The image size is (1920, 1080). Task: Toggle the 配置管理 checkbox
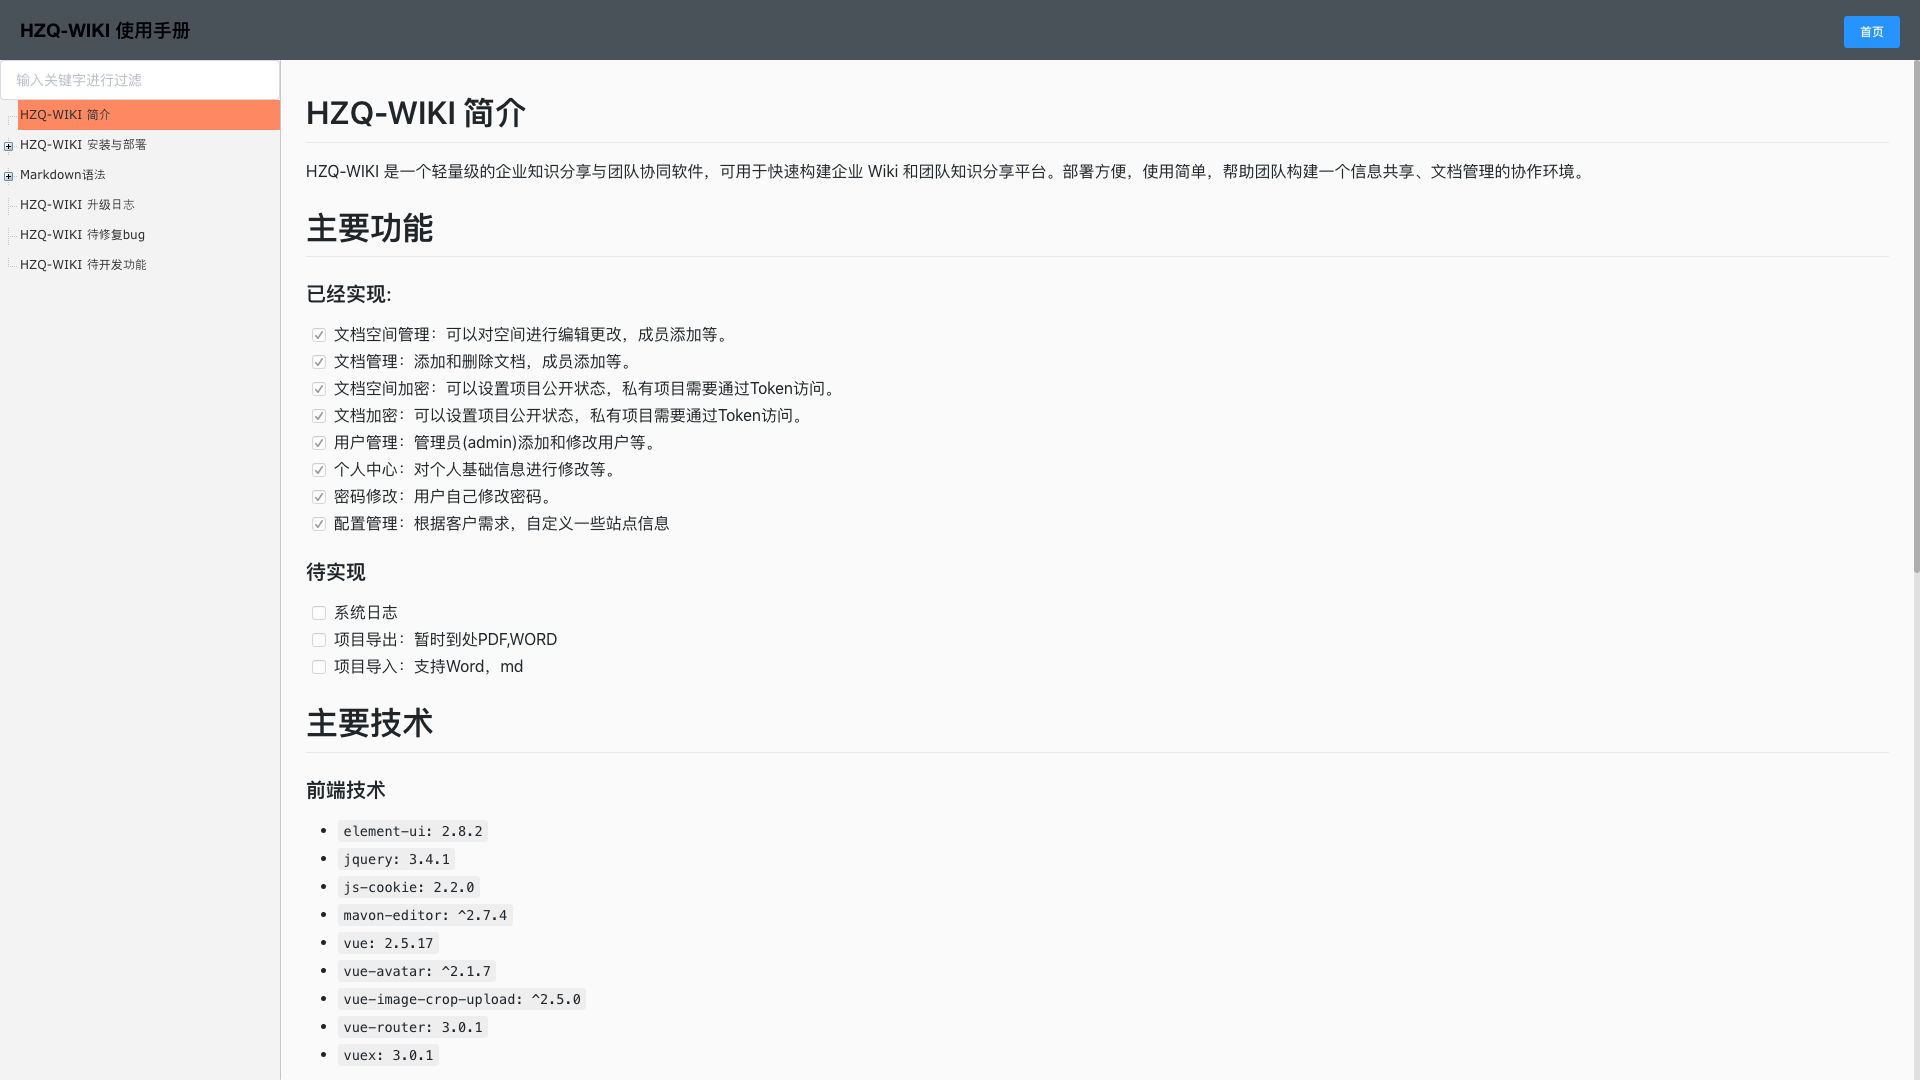click(x=319, y=524)
